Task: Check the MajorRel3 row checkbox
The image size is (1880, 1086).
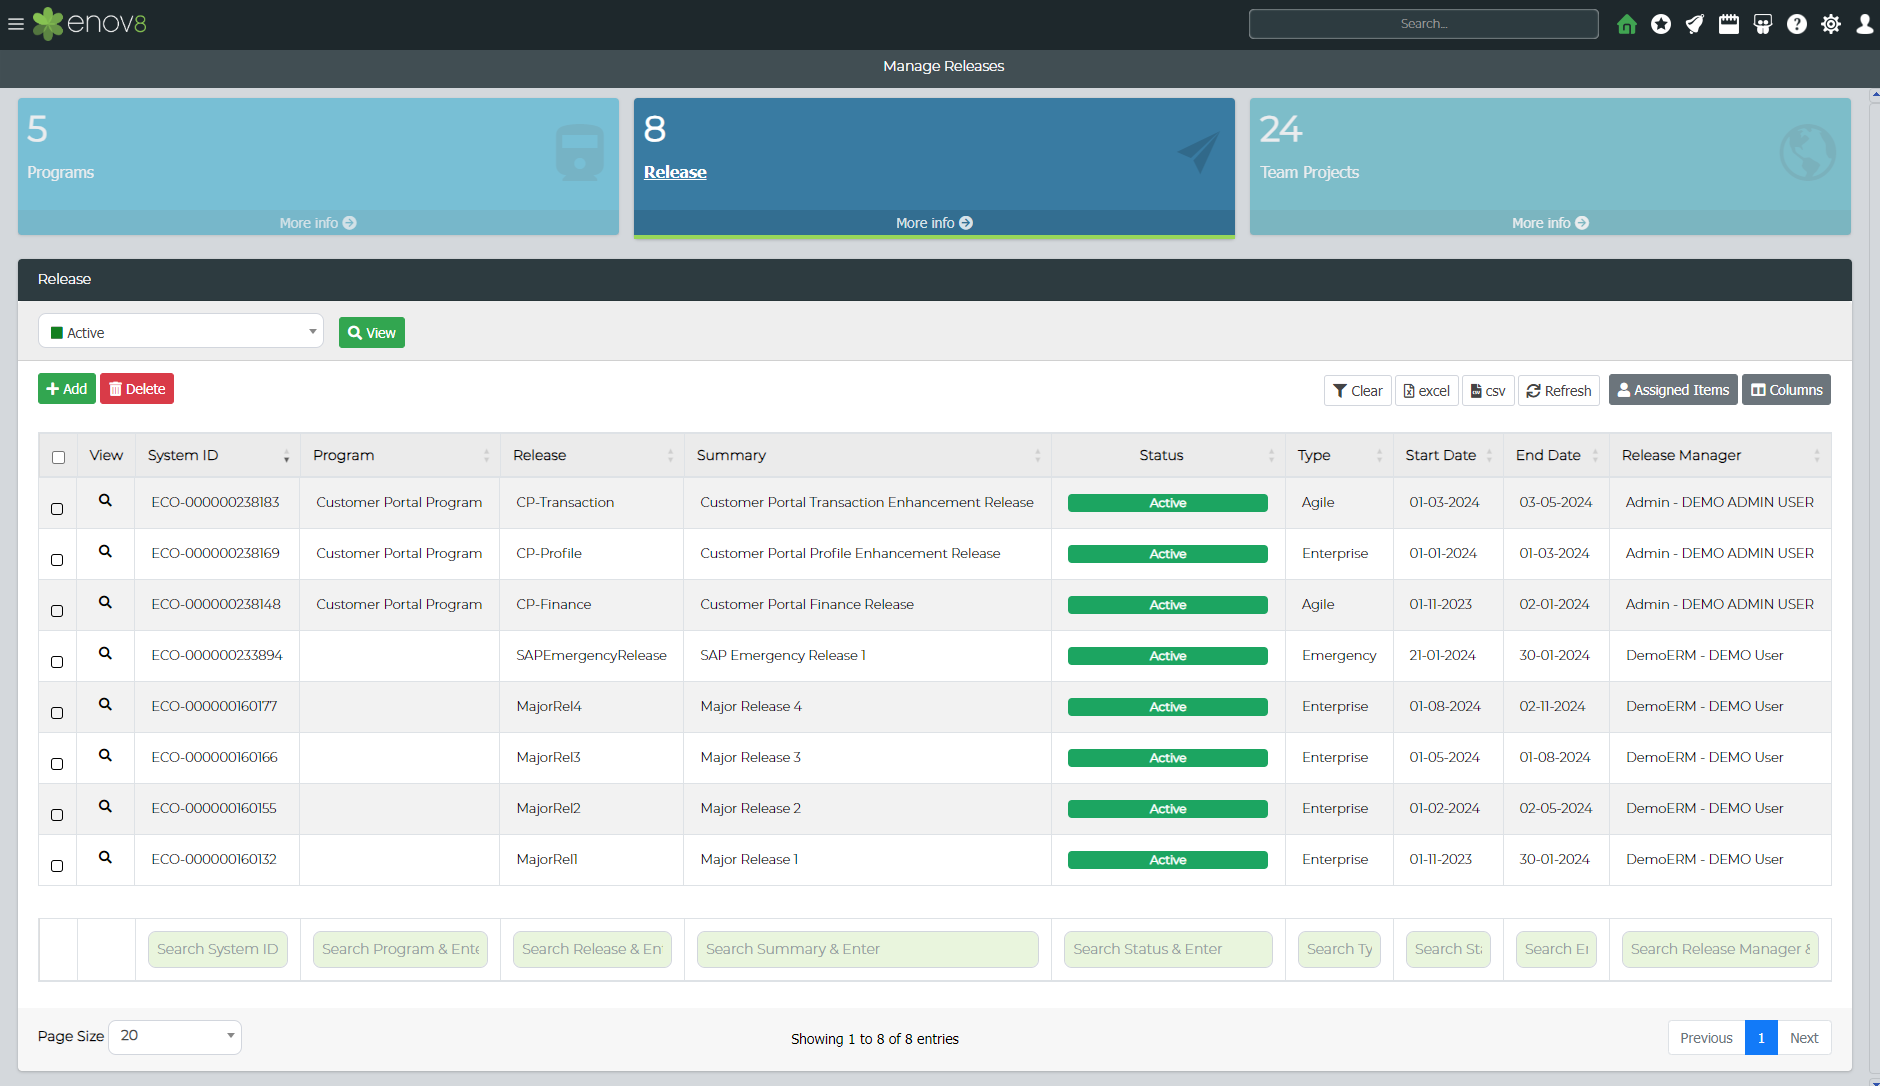Action: click(x=57, y=764)
